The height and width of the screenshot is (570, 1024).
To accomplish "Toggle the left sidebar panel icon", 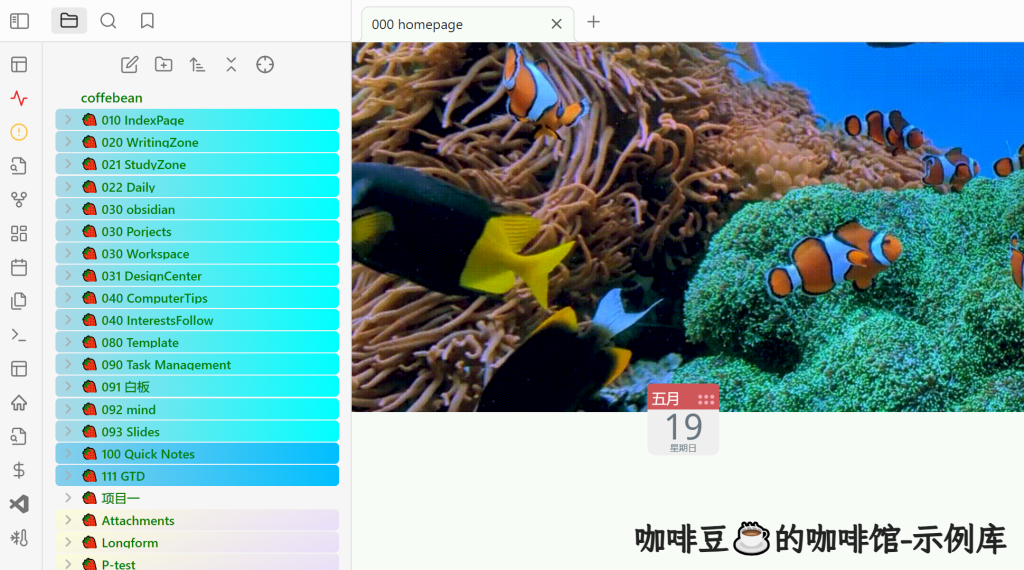I will click(20, 21).
